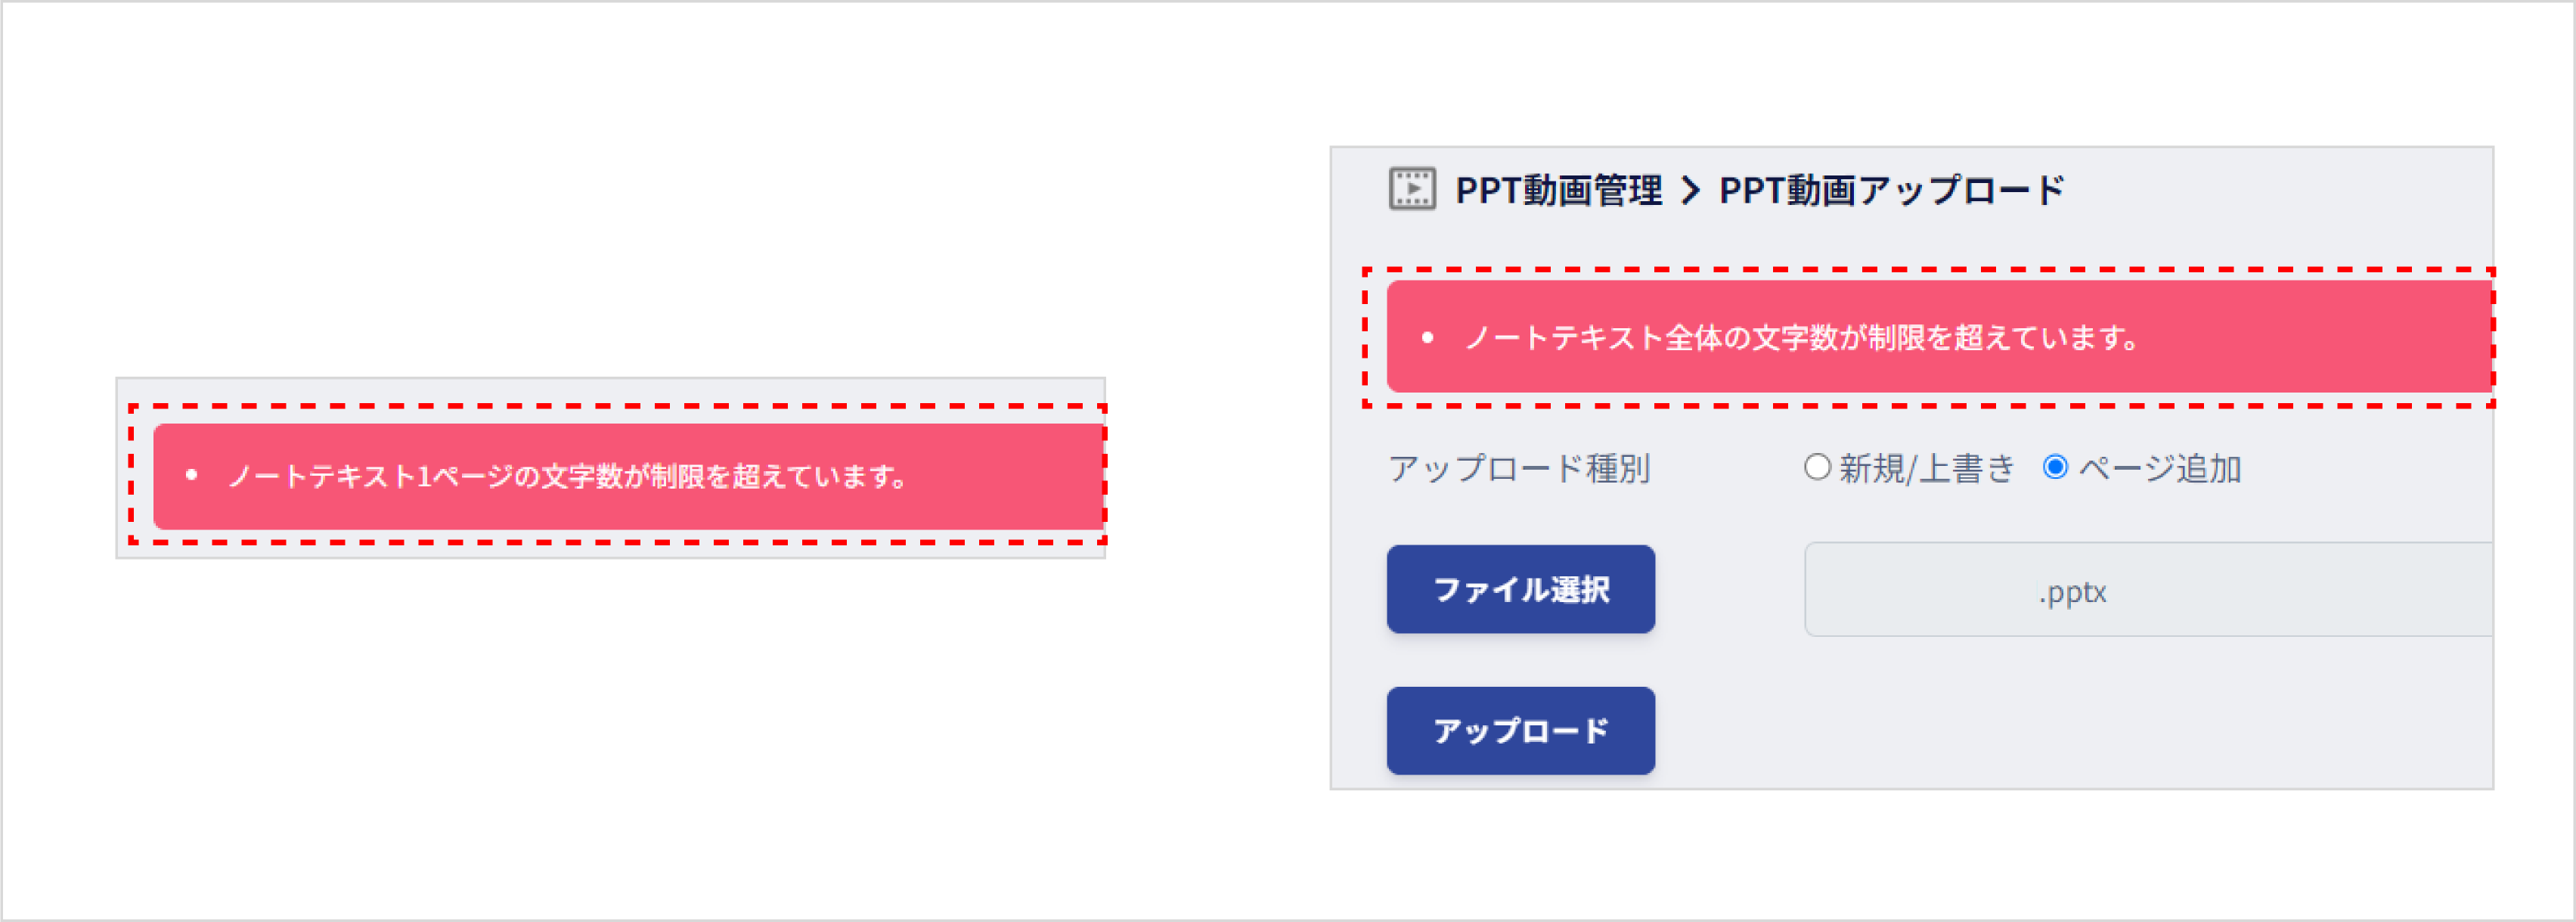Click the ファイル選択 button

point(1521,589)
